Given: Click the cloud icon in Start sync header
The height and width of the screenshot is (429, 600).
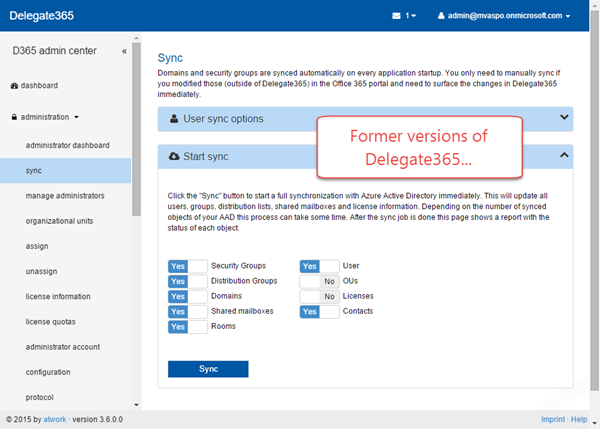Looking at the screenshot, I should [x=175, y=156].
